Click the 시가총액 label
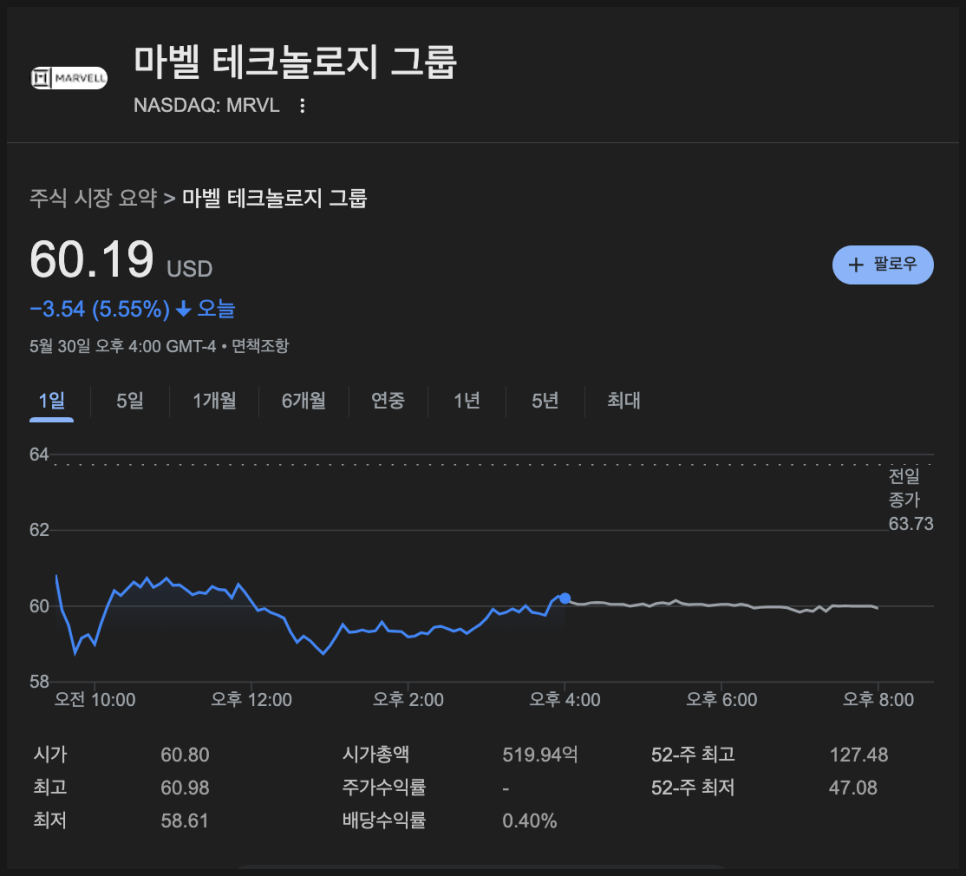 tap(376, 755)
